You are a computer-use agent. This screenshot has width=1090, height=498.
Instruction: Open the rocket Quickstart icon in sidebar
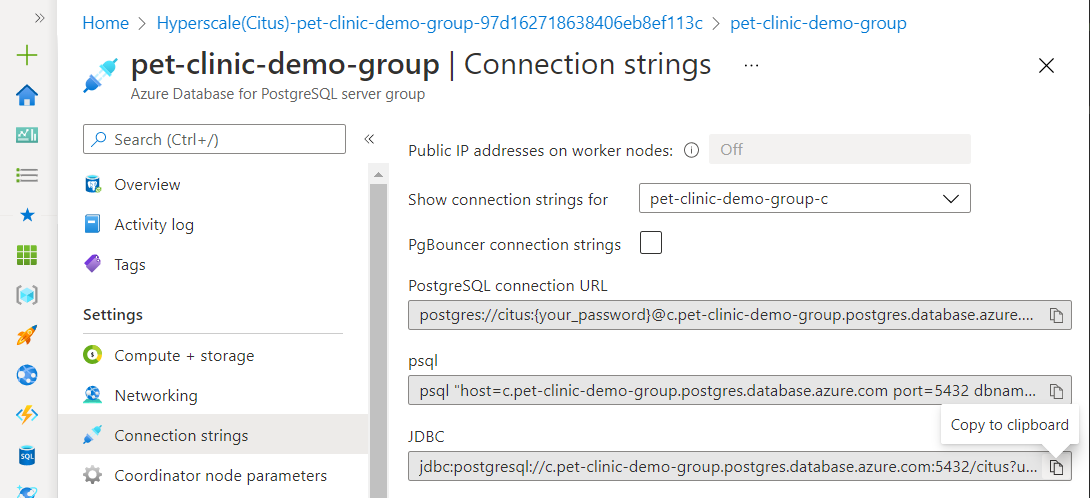[x=27, y=335]
